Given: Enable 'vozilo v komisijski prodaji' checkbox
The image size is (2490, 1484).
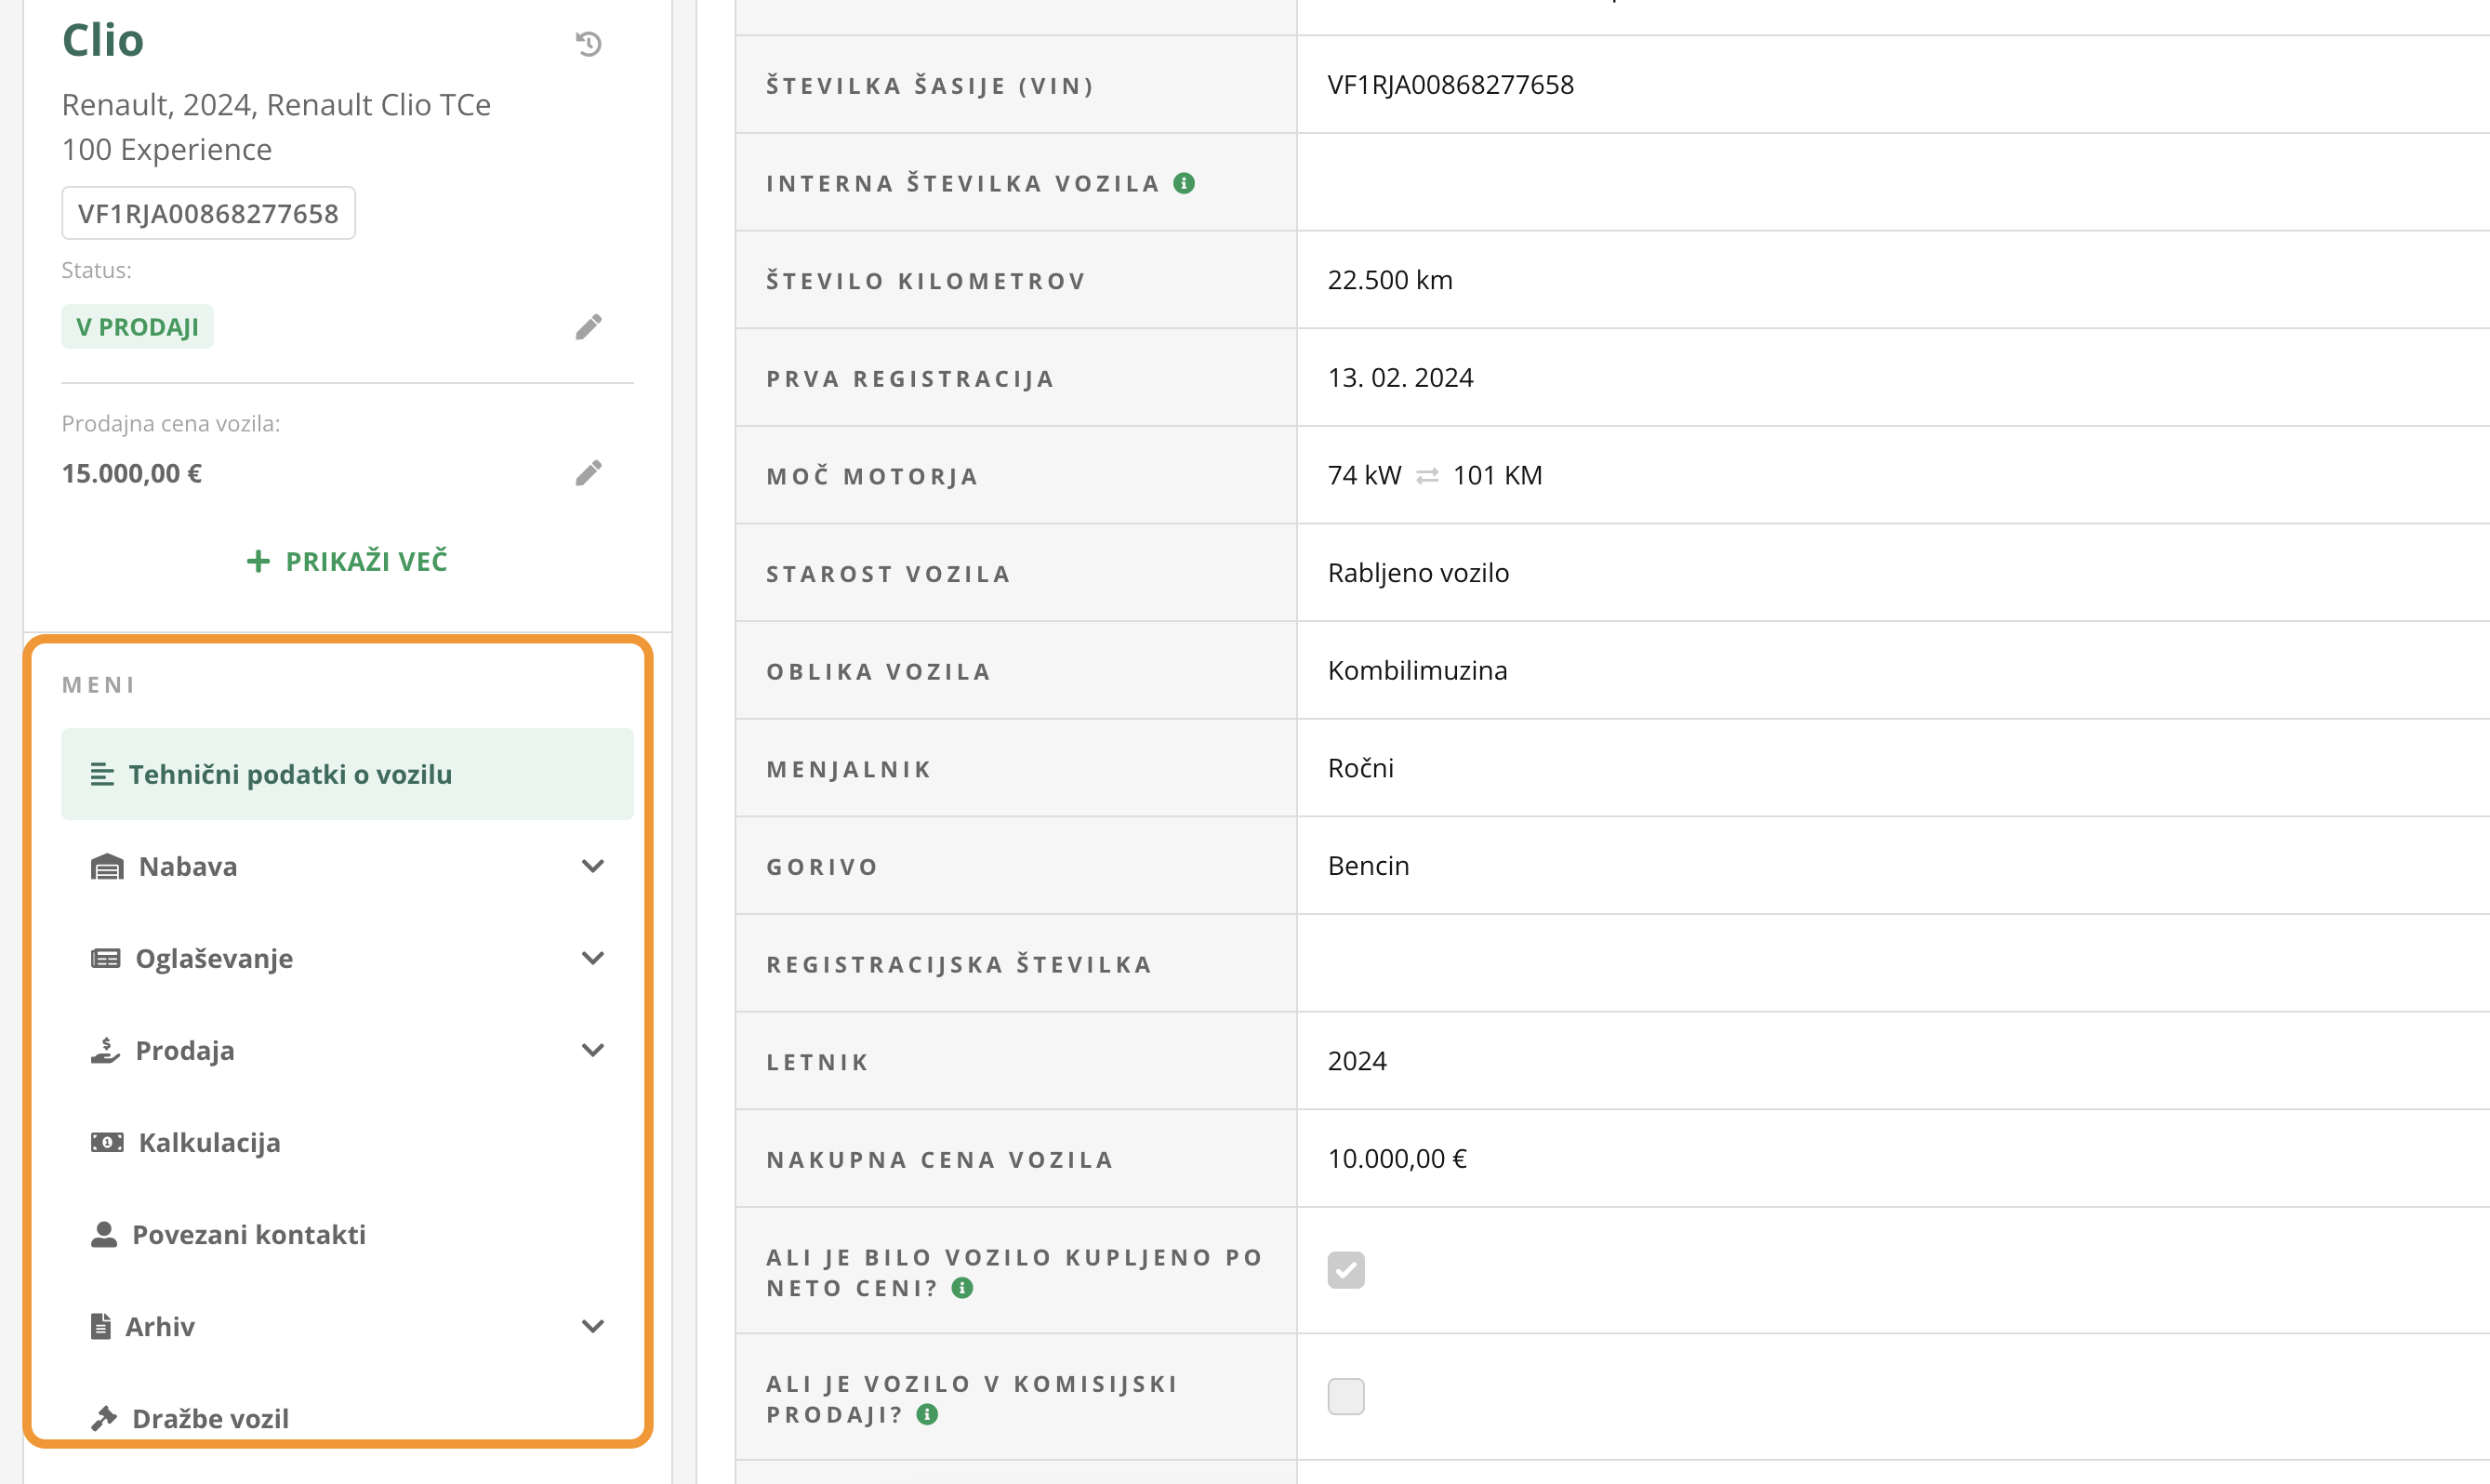Looking at the screenshot, I should pyautogui.click(x=1345, y=1396).
